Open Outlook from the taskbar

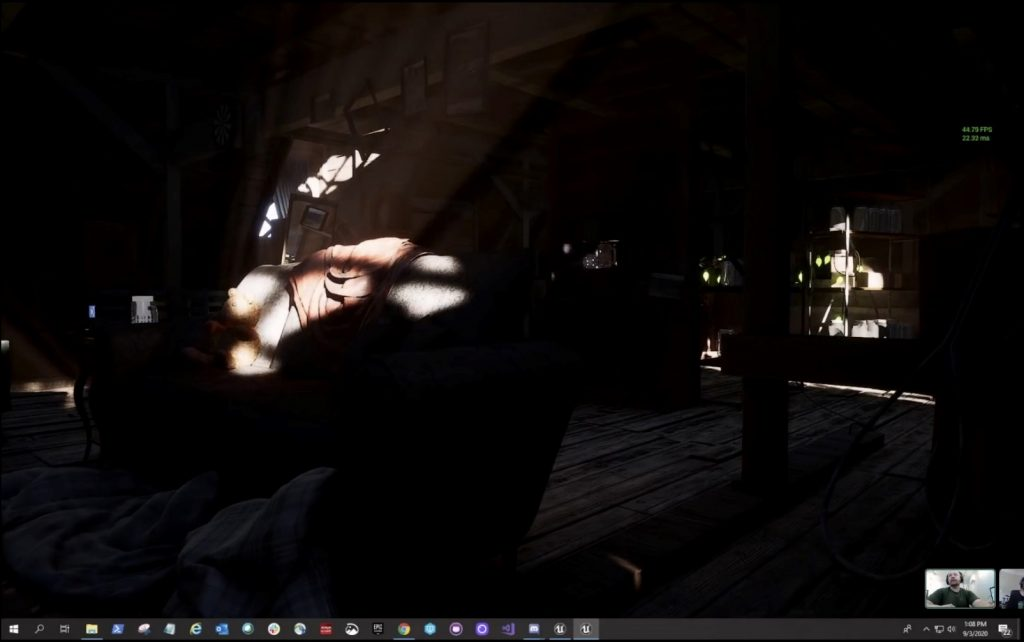tap(221, 629)
